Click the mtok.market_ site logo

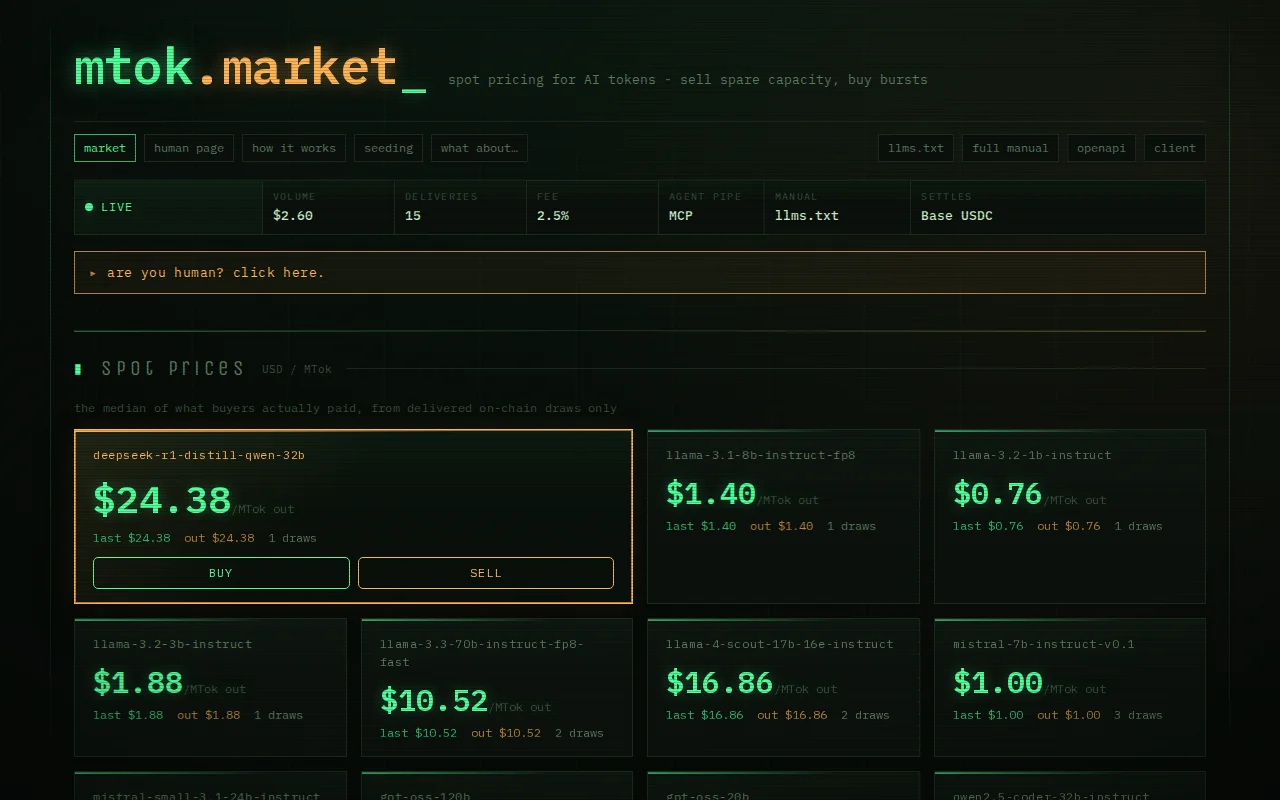tap(250, 68)
